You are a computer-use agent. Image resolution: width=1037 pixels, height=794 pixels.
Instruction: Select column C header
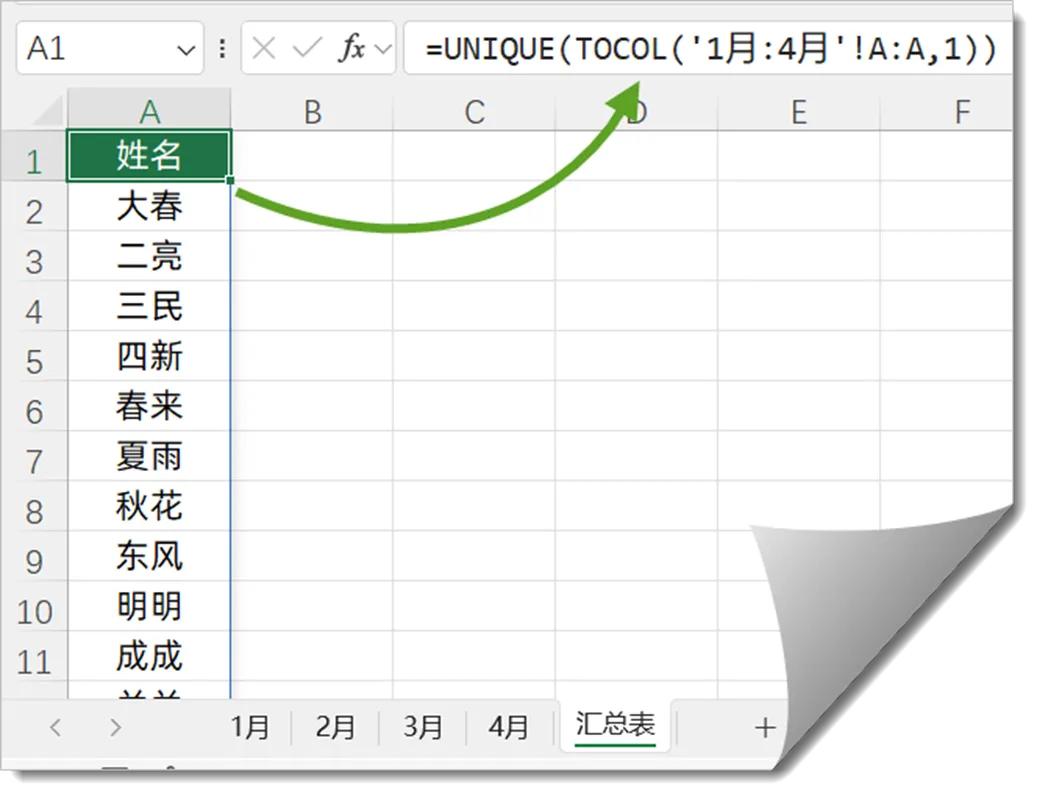click(x=474, y=111)
